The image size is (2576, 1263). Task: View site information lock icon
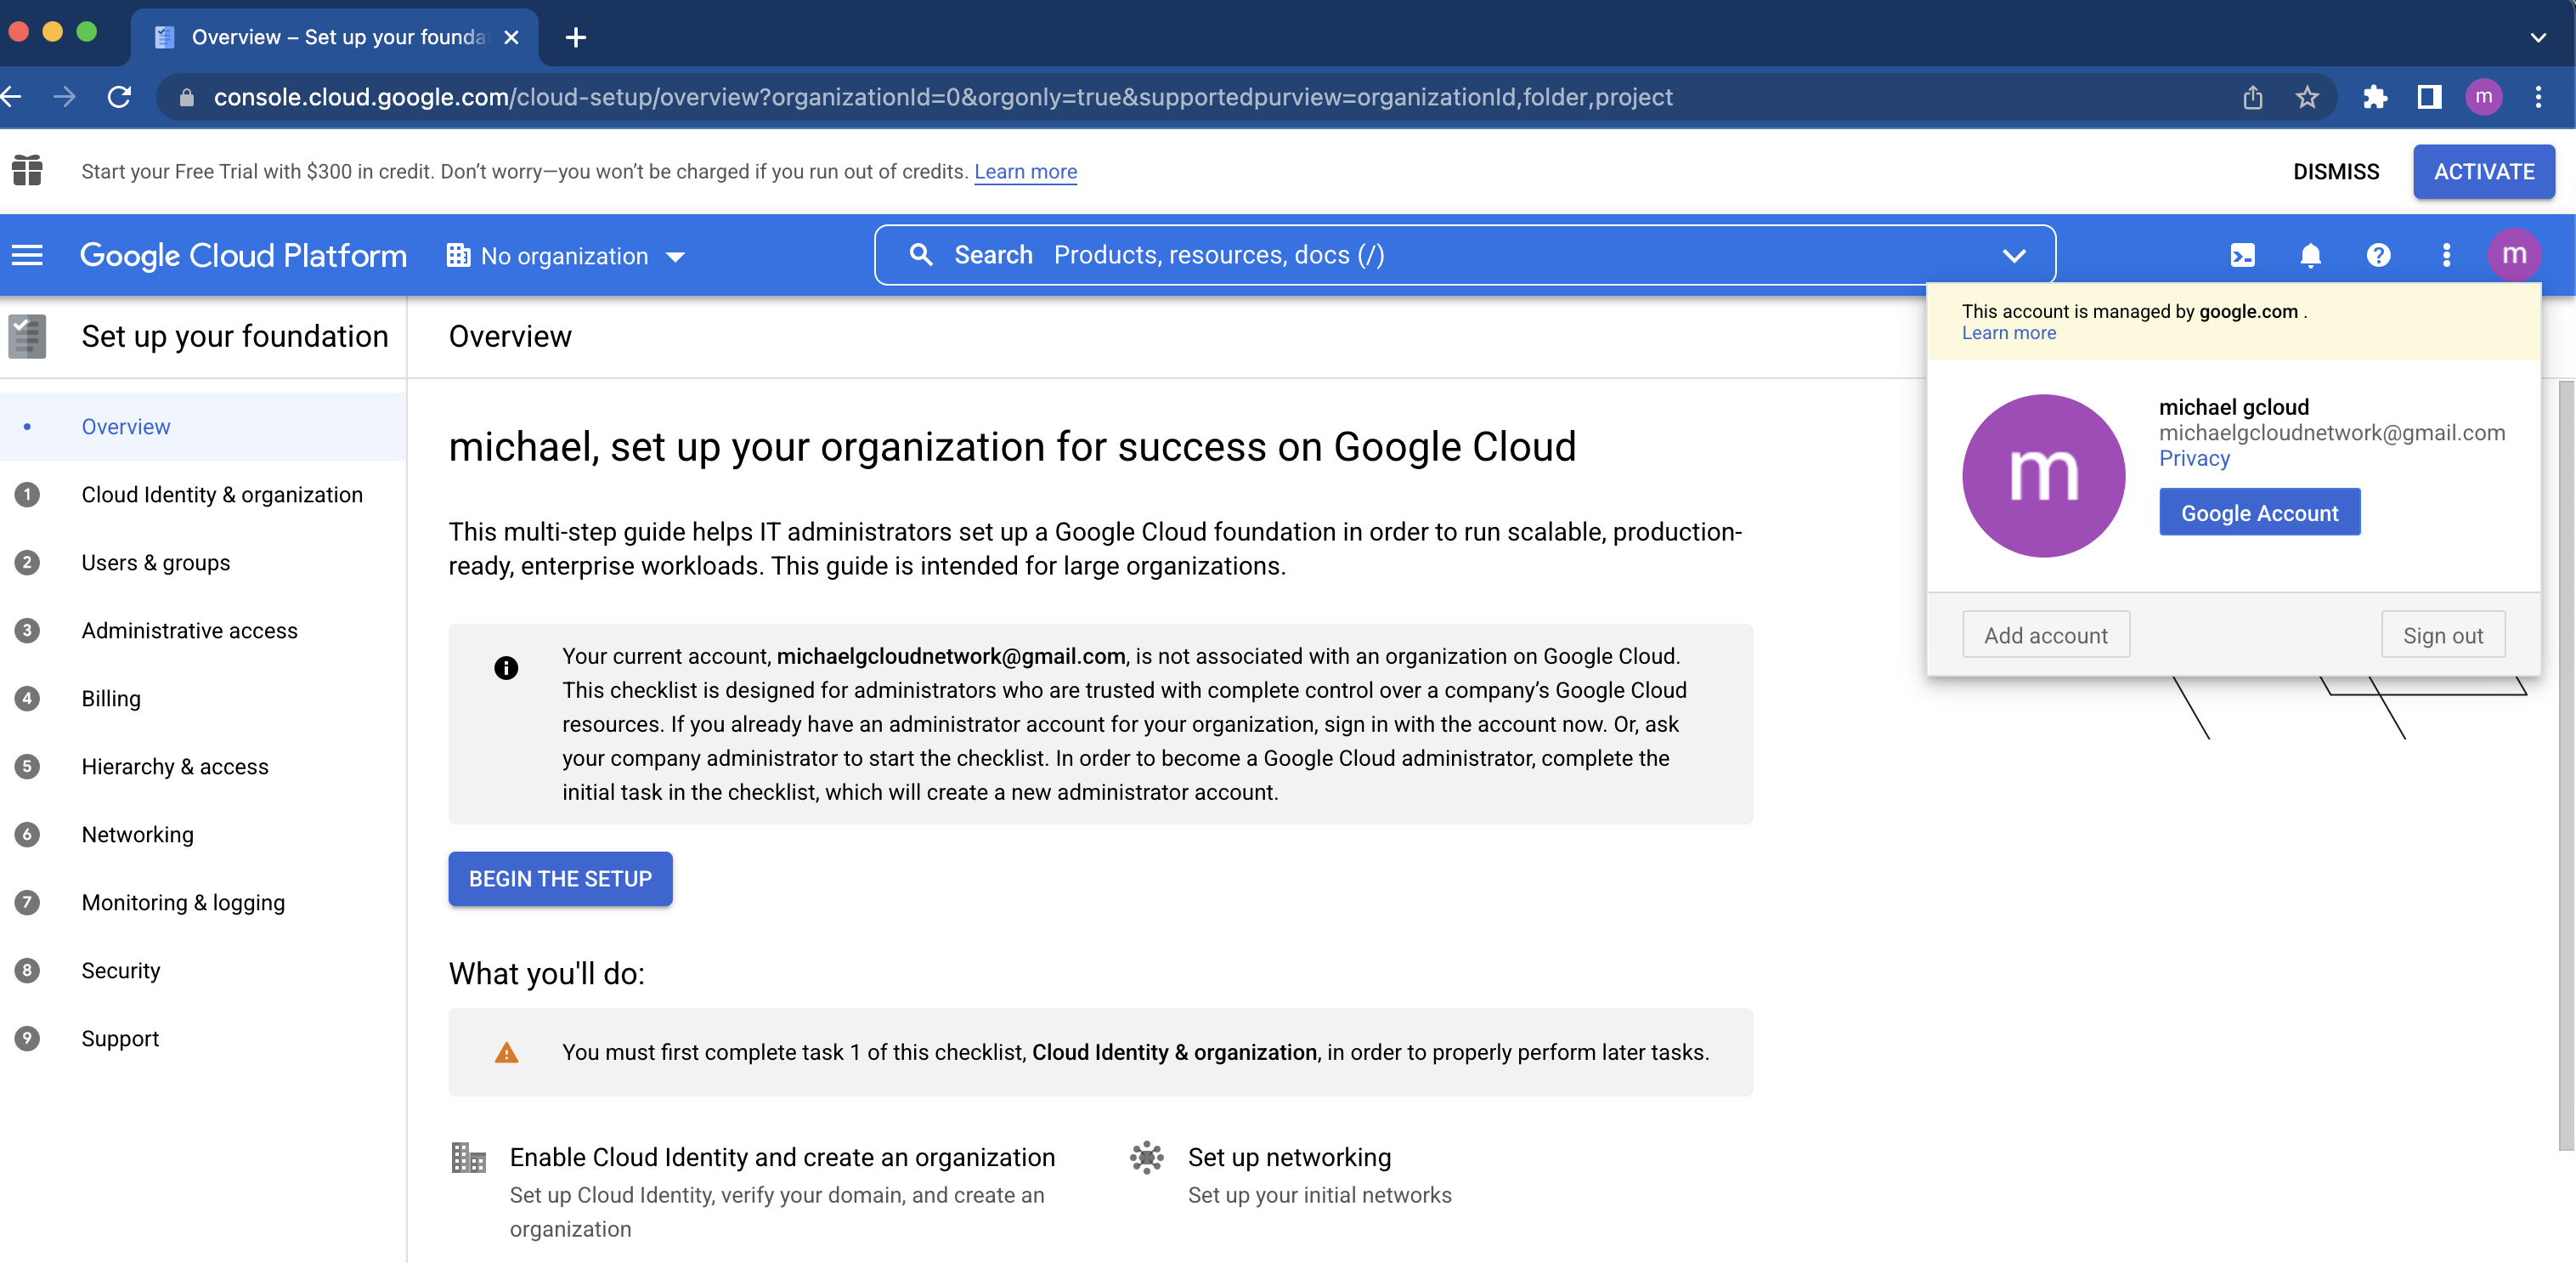coord(186,97)
